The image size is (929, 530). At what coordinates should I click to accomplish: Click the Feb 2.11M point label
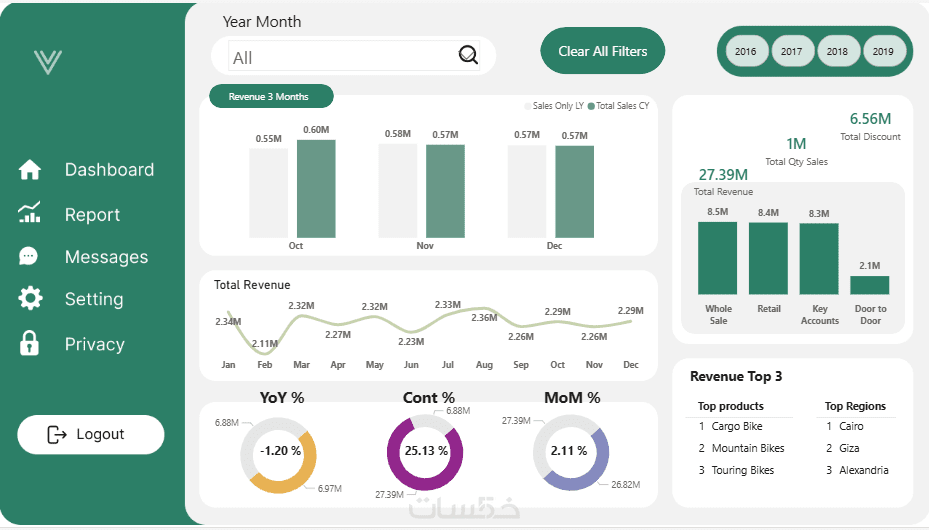tap(265, 343)
